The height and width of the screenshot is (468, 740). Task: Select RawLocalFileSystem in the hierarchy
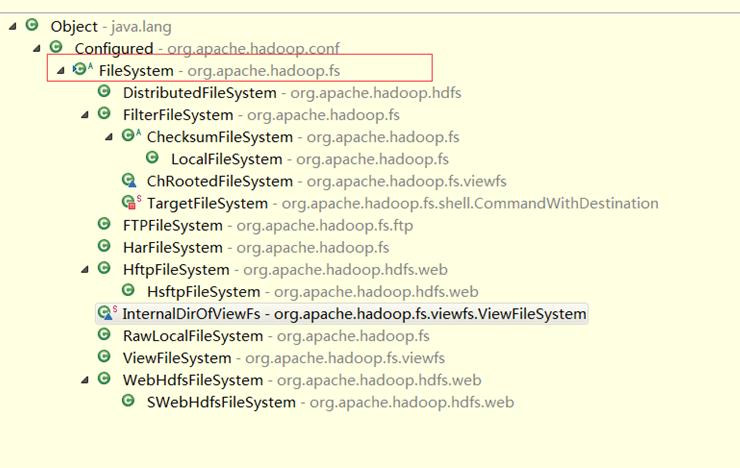(x=276, y=336)
